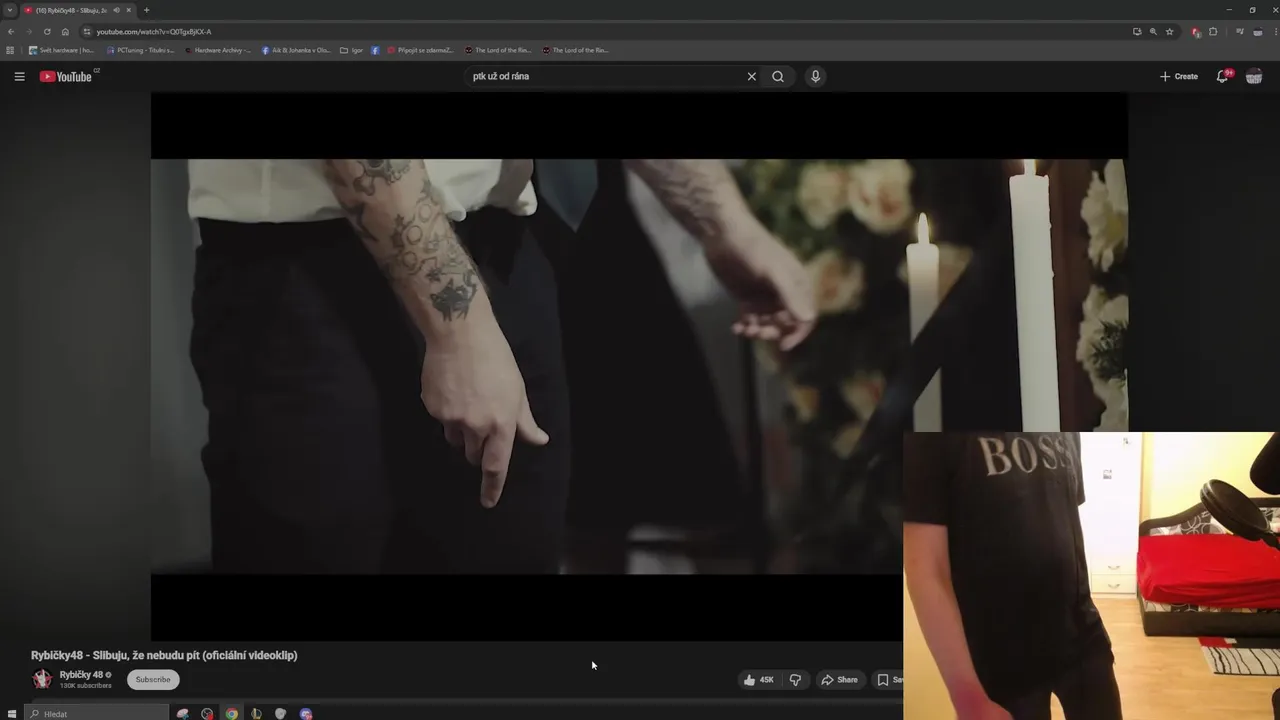Click the install/cast screen icon in address bar

[1137, 31]
